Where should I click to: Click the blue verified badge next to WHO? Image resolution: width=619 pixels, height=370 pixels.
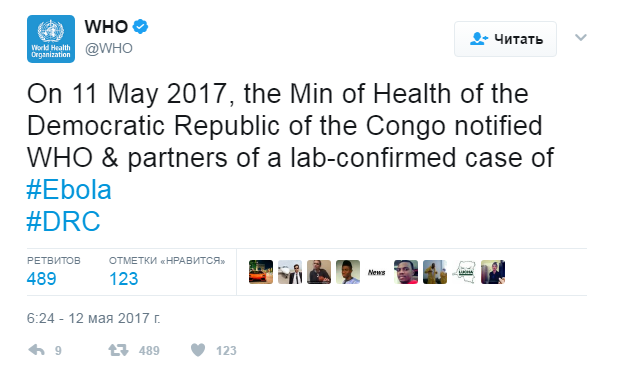[140, 27]
